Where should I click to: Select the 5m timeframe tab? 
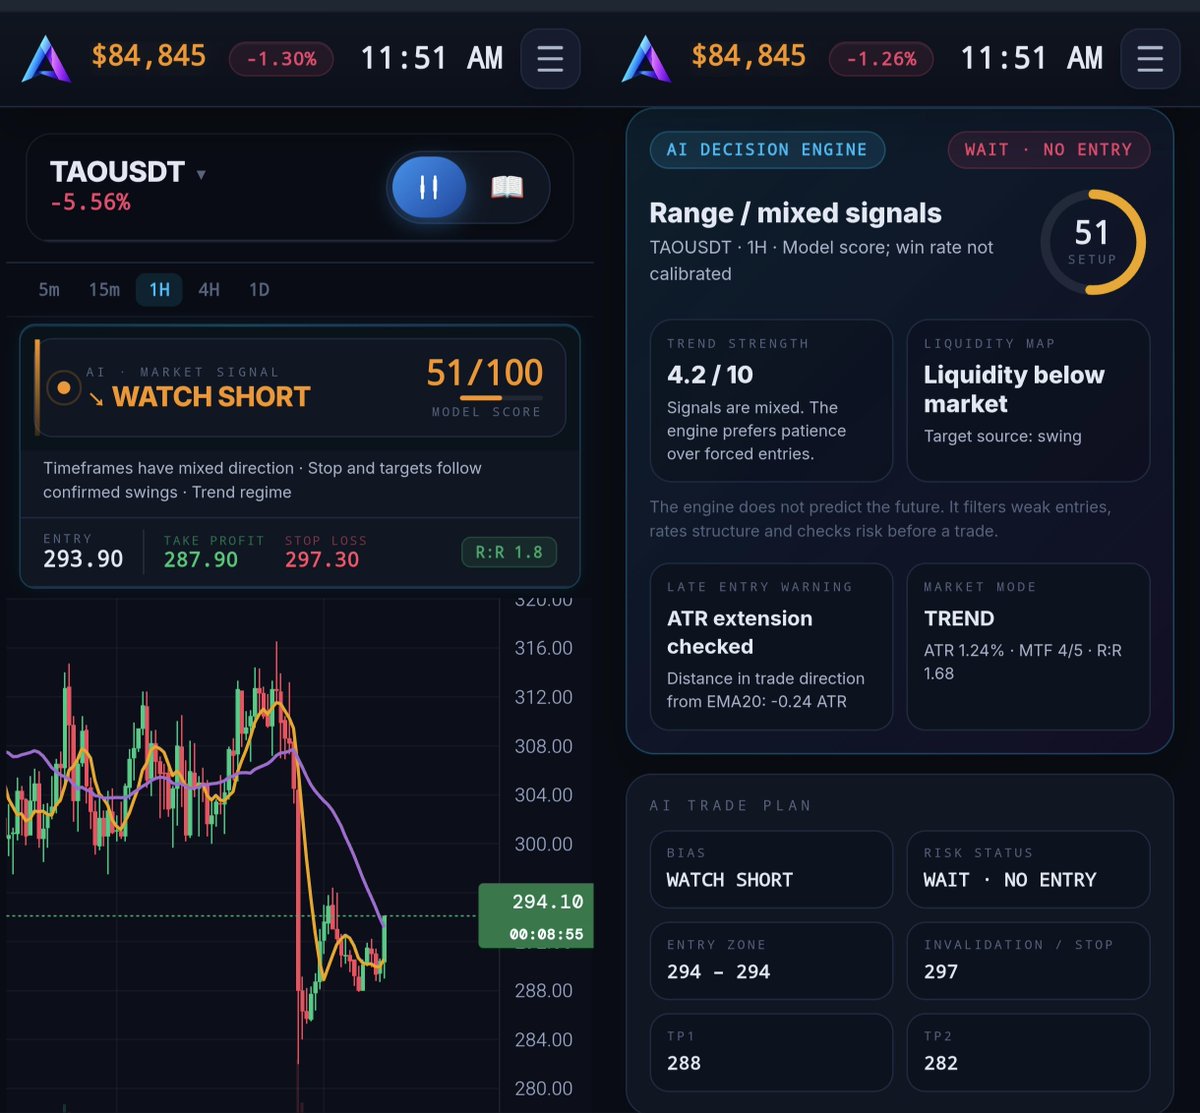coord(49,290)
